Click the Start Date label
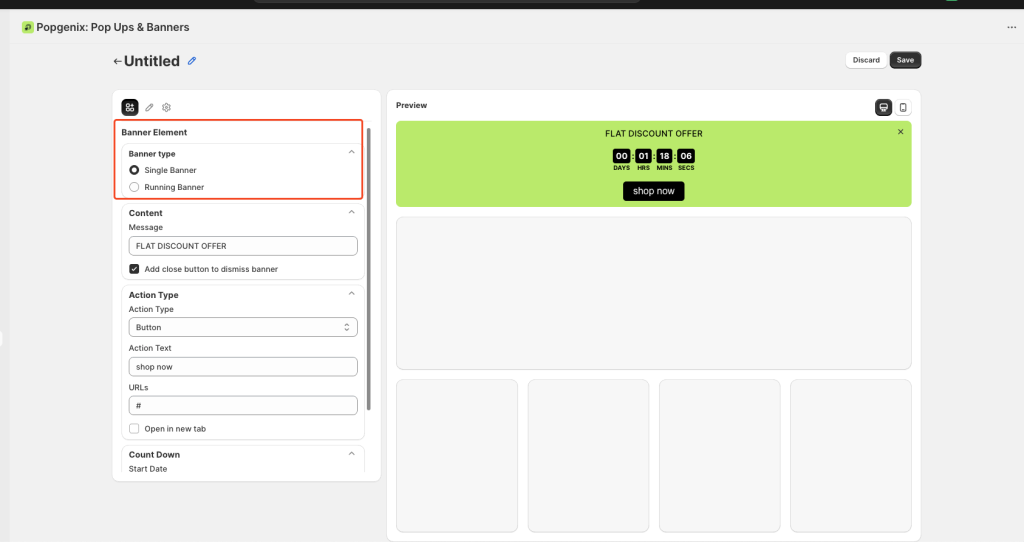 click(148, 469)
